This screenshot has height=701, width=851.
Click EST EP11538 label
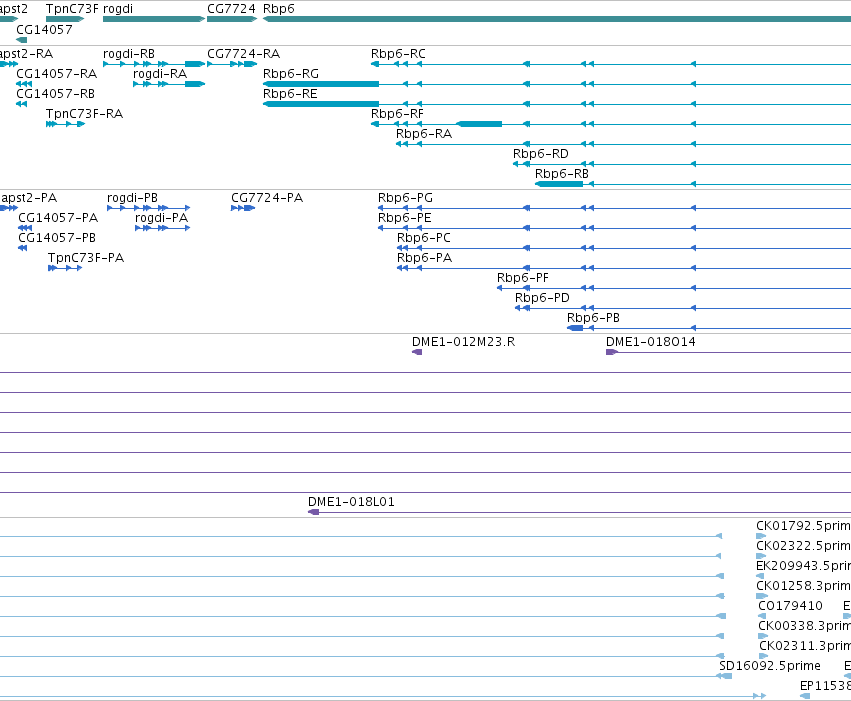[825, 686]
